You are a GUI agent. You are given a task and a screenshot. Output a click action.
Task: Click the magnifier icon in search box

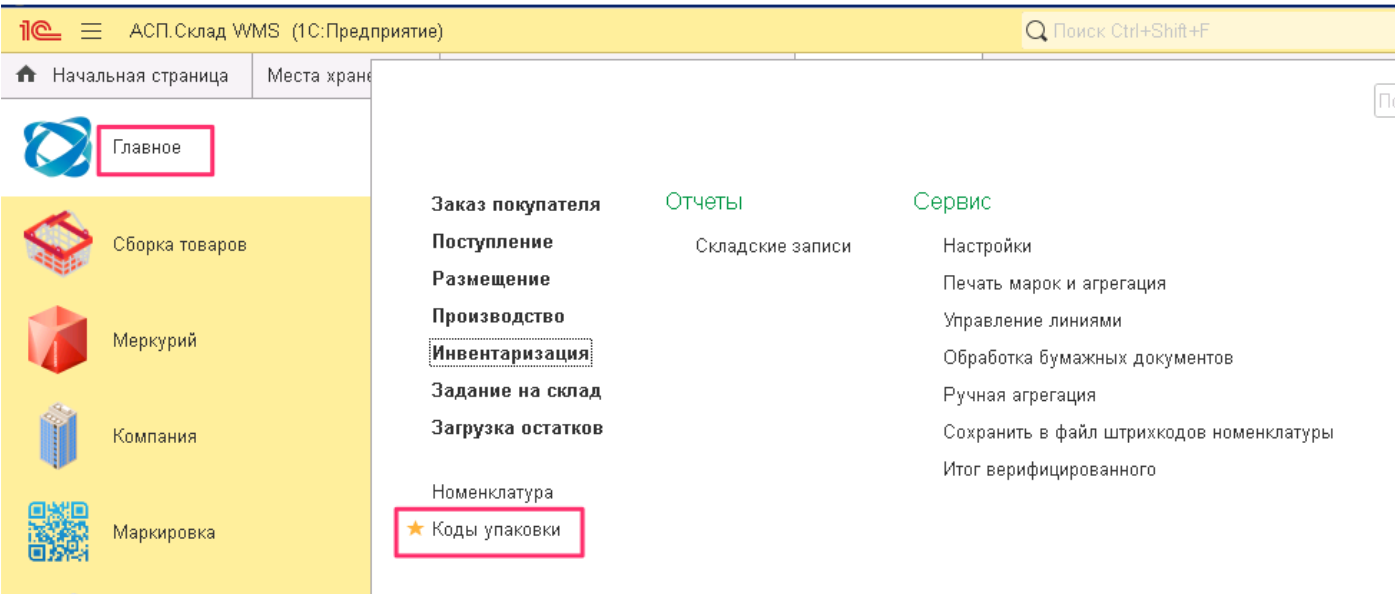click(x=1037, y=31)
